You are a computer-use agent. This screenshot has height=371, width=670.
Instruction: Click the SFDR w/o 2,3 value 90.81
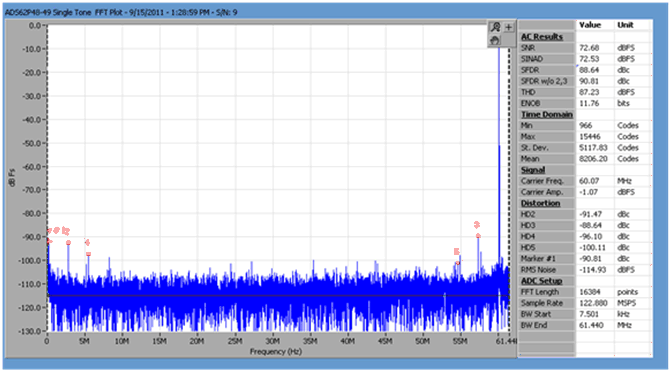[x=589, y=81]
